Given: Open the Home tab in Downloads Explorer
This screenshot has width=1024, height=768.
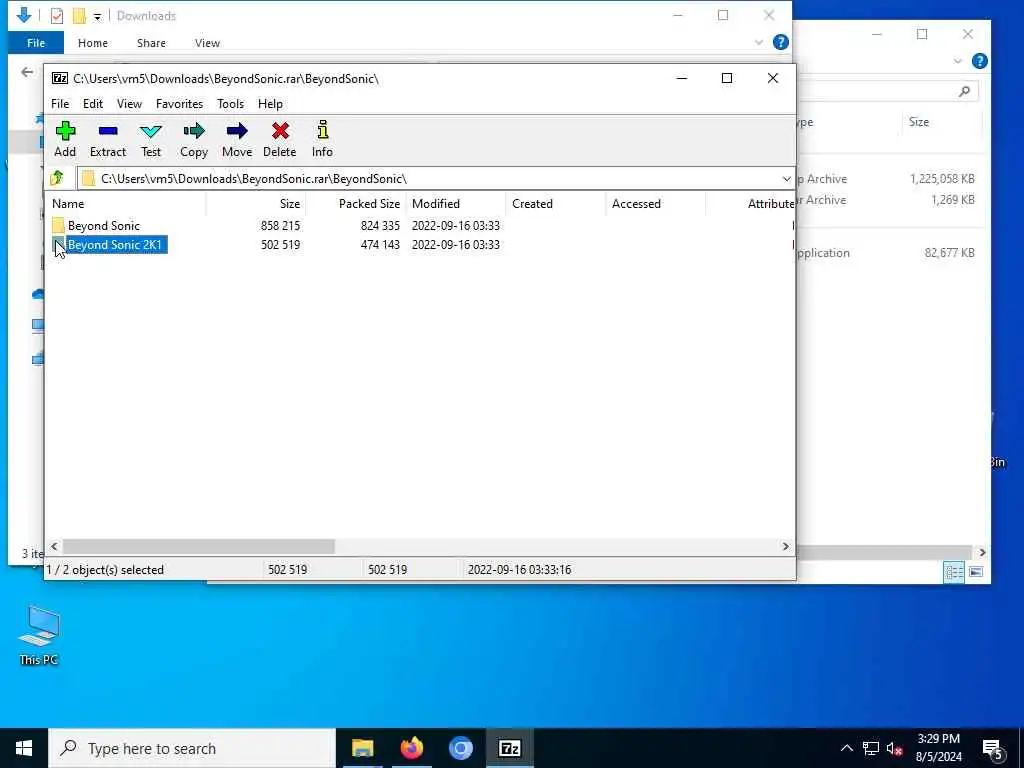Looking at the screenshot, I should pyautogui.click(x=93, y=43).
